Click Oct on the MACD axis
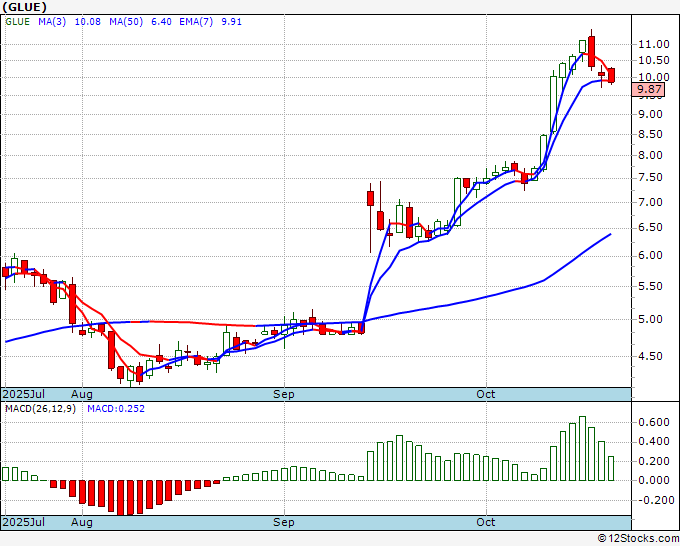Screen dimensions: 680x546 coord(486,522)
